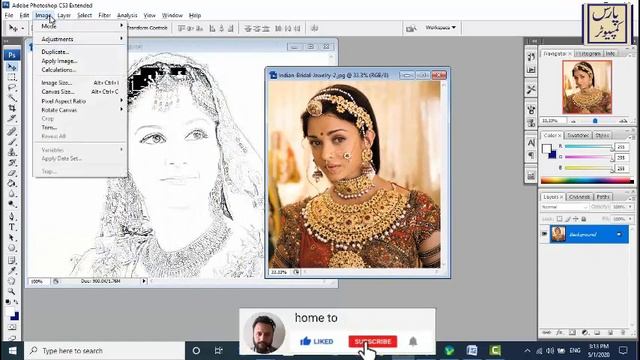Click the red Subscribe button
Screen dimensions: 640x360
coord(373,342)
